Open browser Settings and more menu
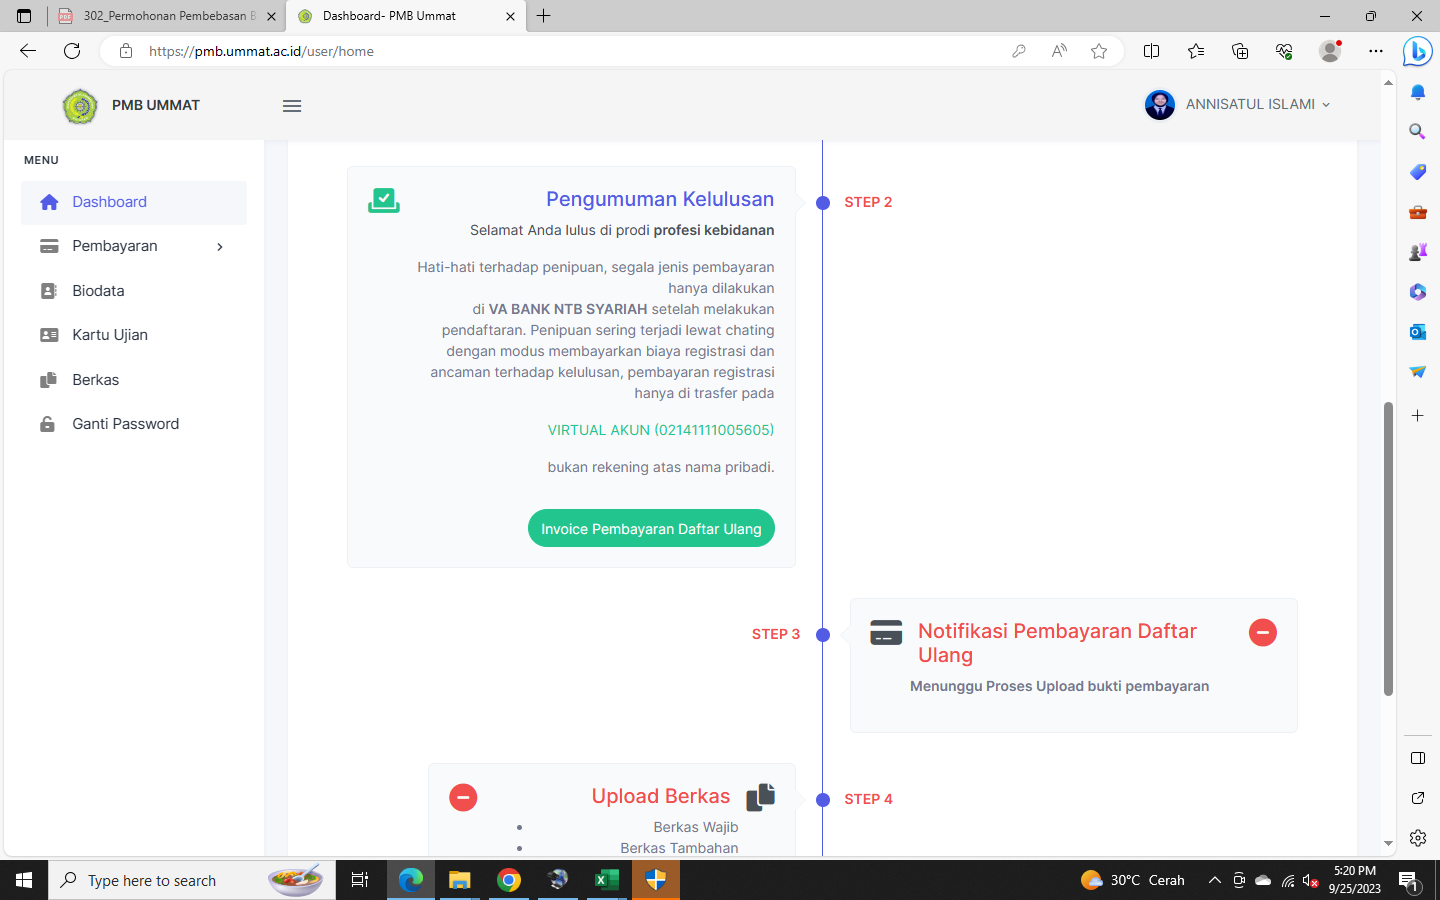1440x900 pixels. tap(1376, 51)
